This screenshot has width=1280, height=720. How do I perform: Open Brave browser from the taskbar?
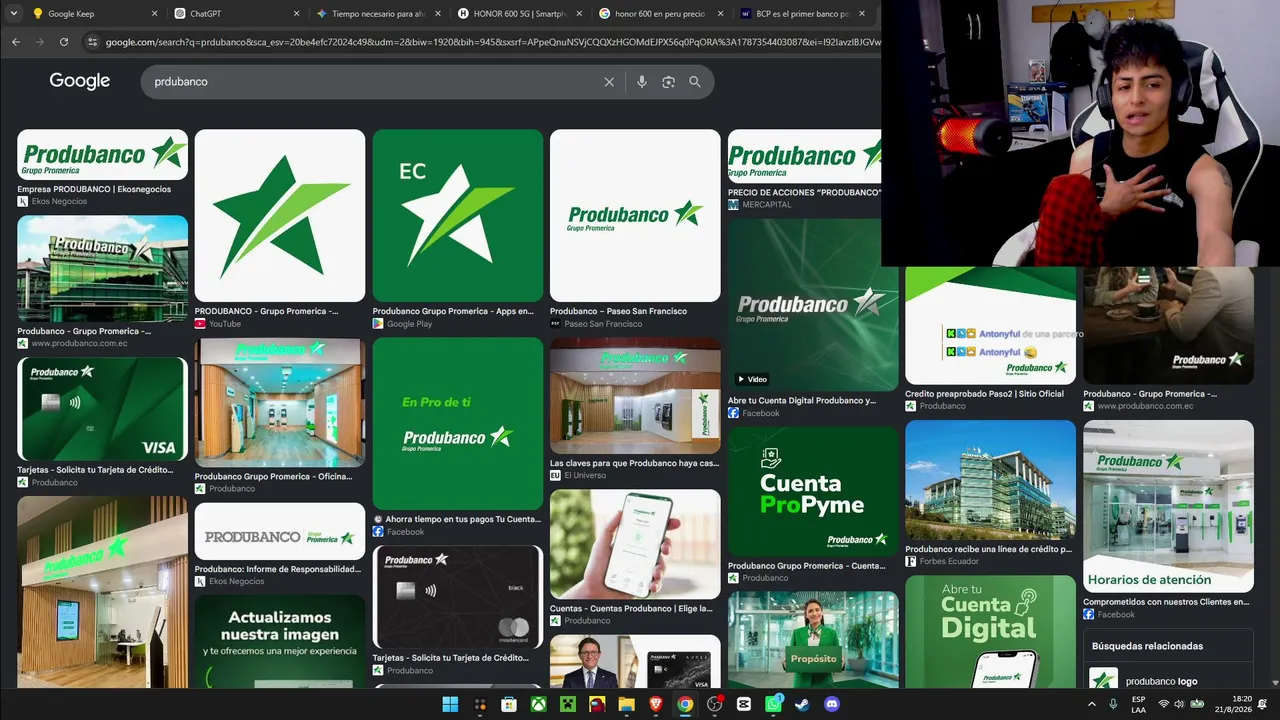(x=655, y=704)
